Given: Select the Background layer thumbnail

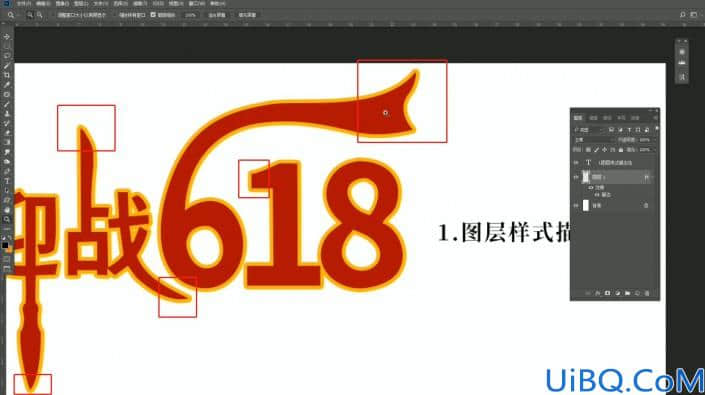Looking at the screenshot, I should pos(585,205).
